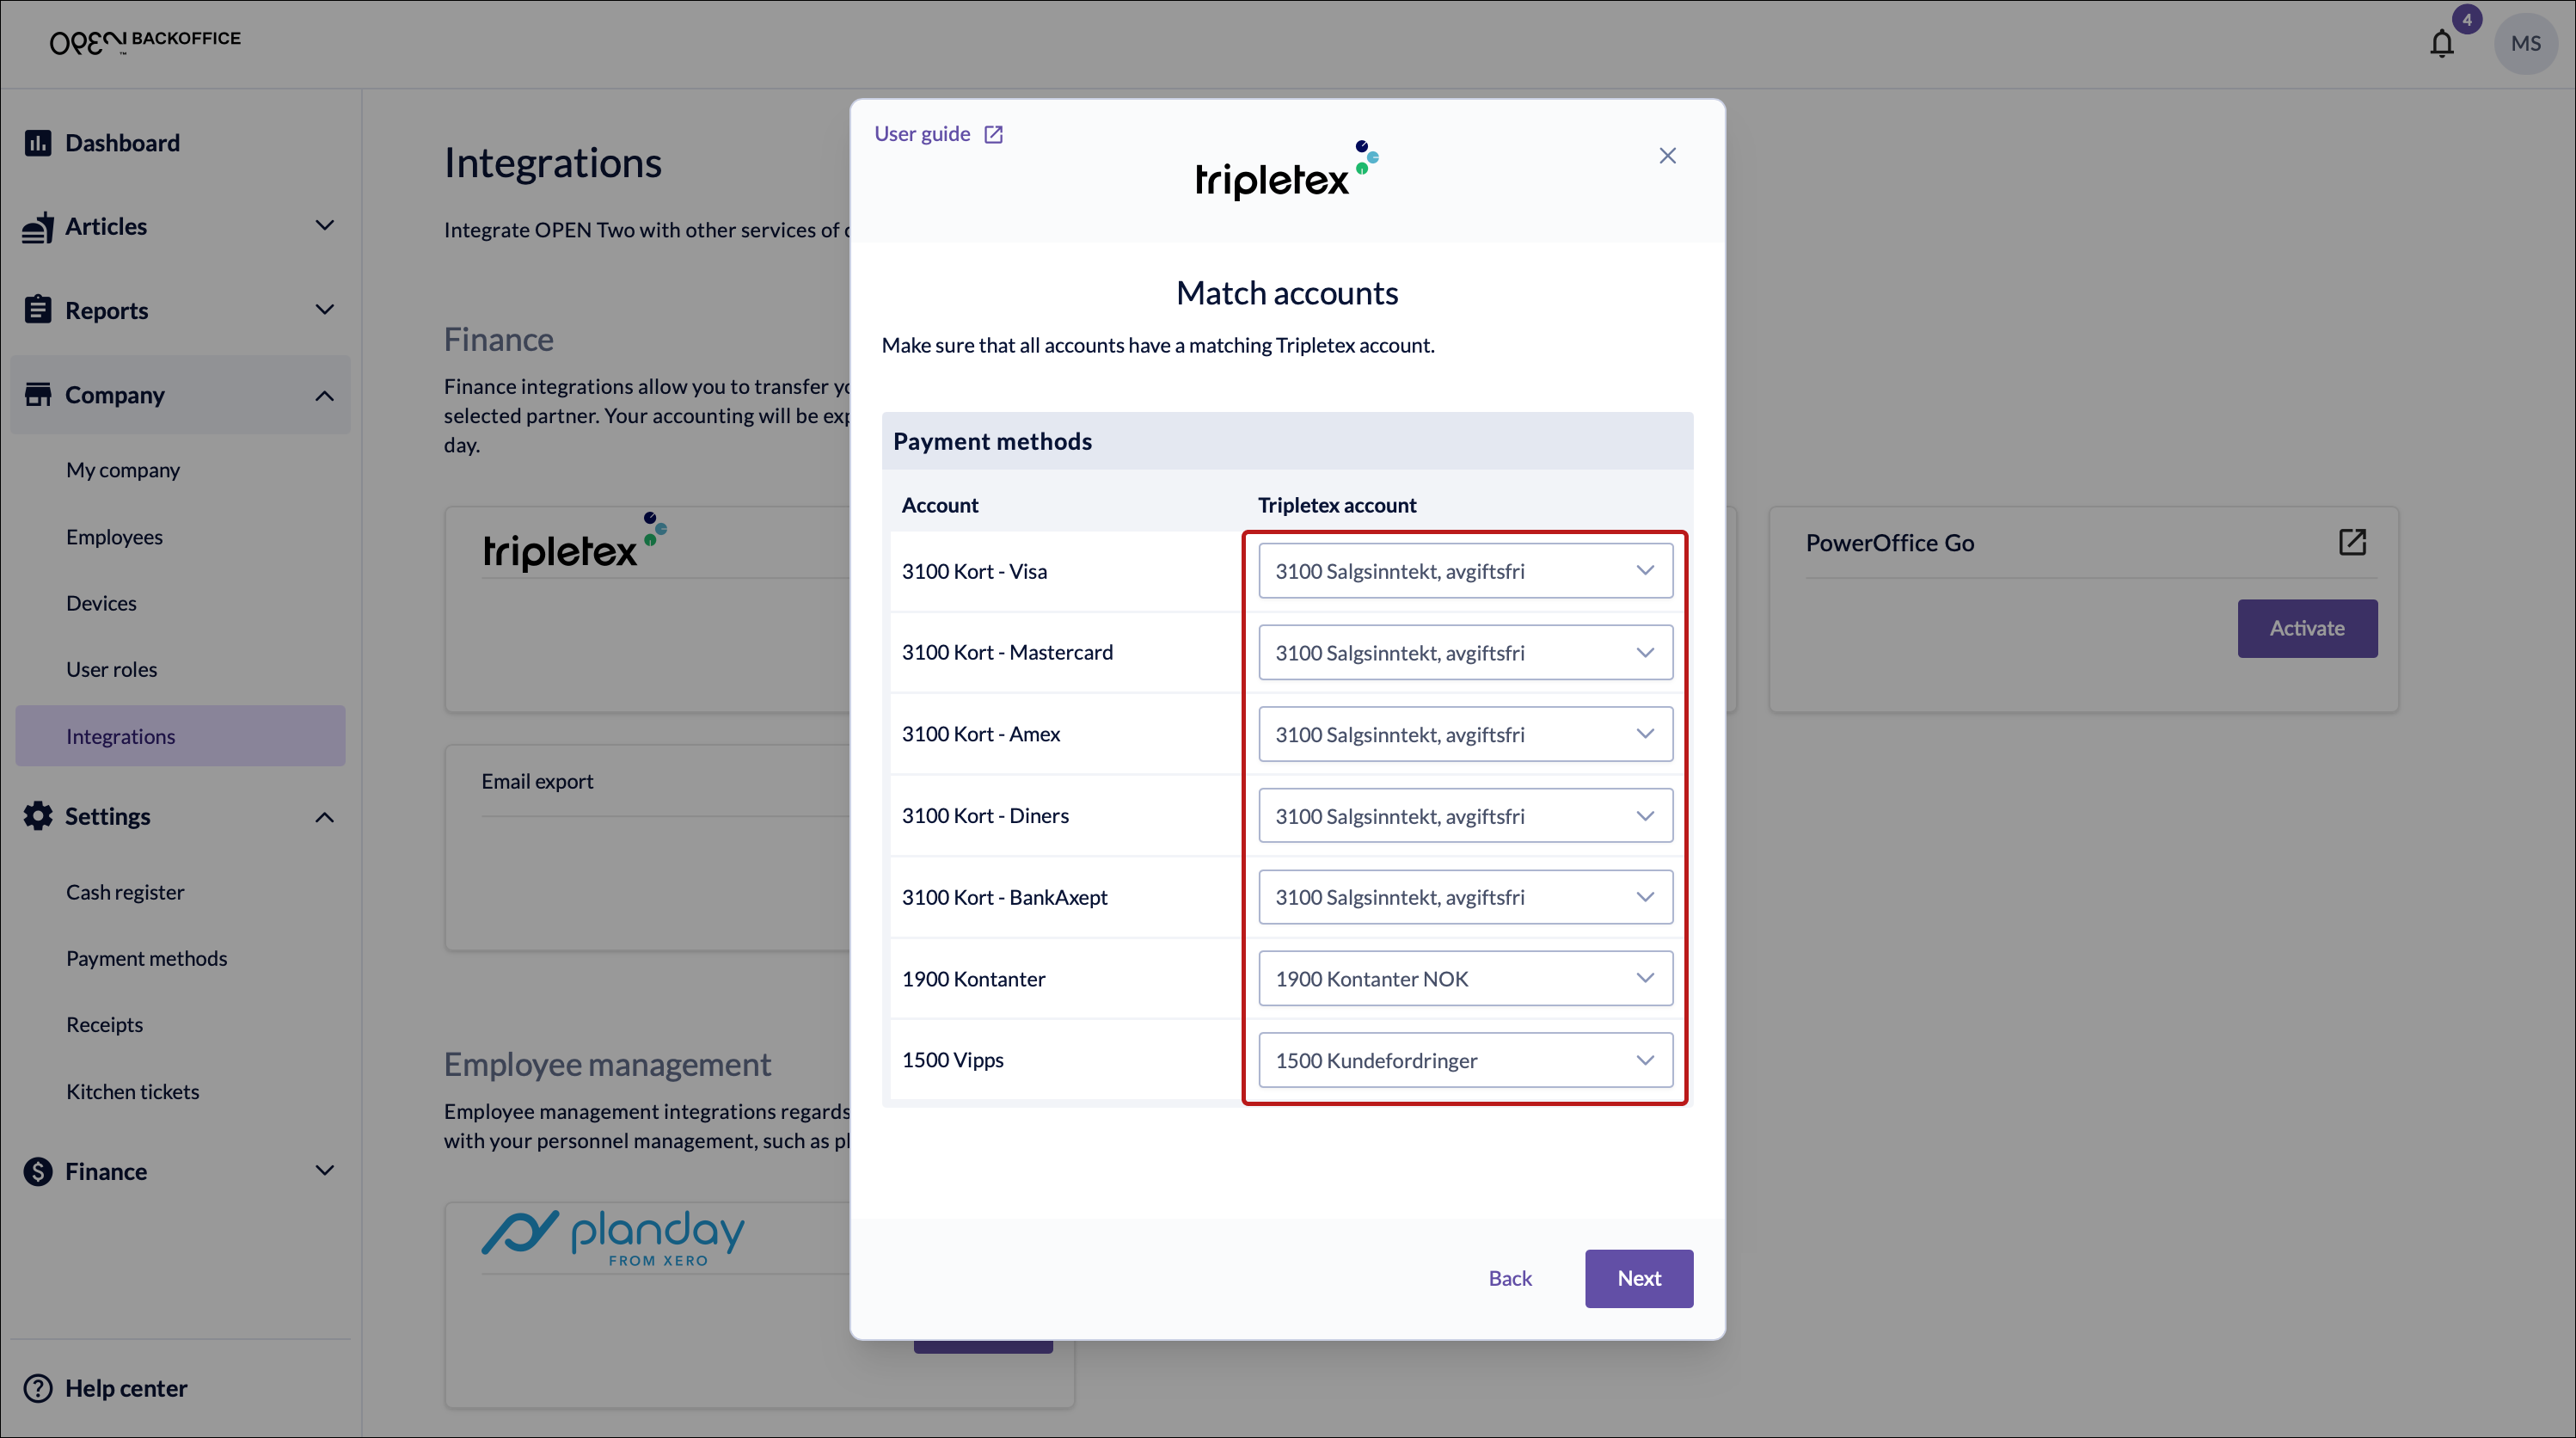Open the Employees page in sidebar

click(114, 537)
